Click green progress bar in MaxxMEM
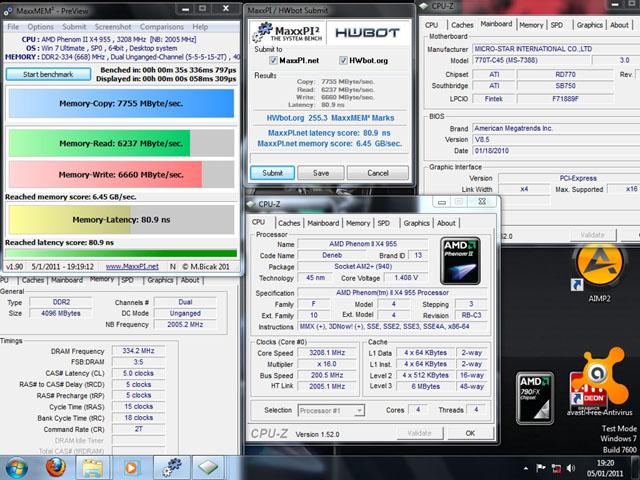 pyautogui.click(x=121, y=253)
